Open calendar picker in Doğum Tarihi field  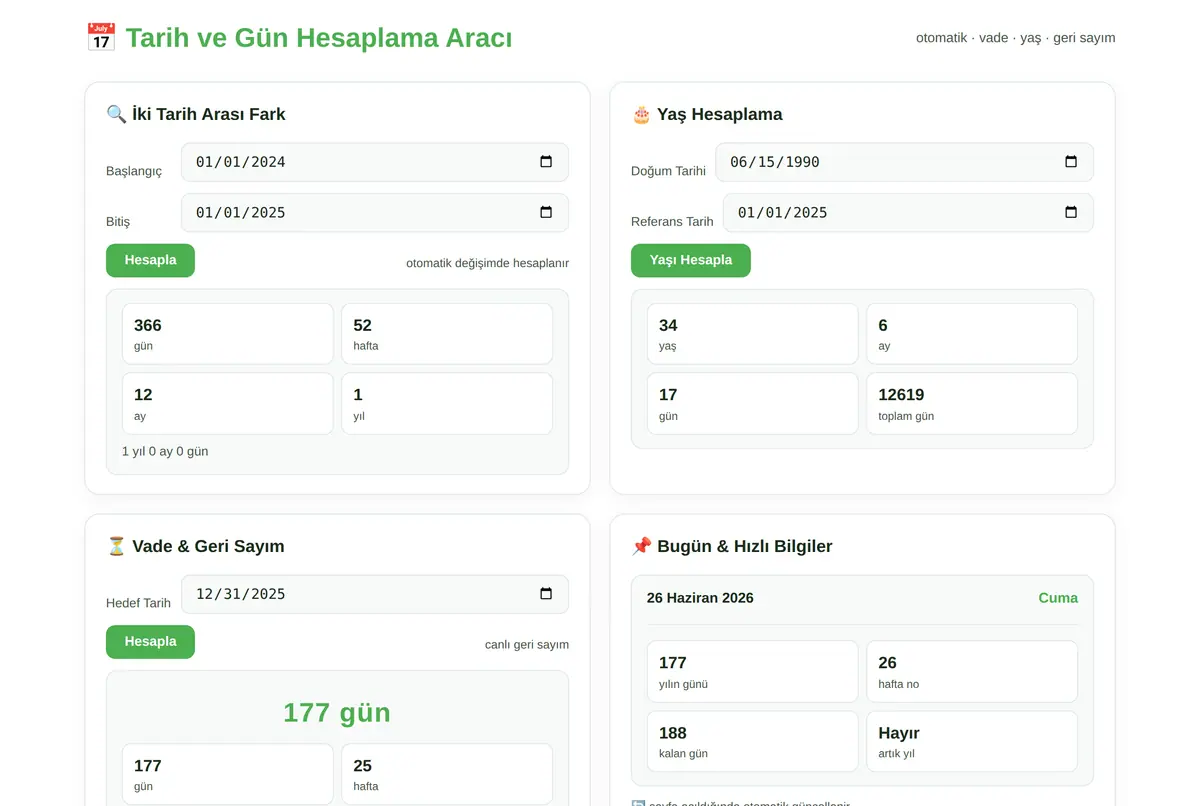[x=1071, y=162]
